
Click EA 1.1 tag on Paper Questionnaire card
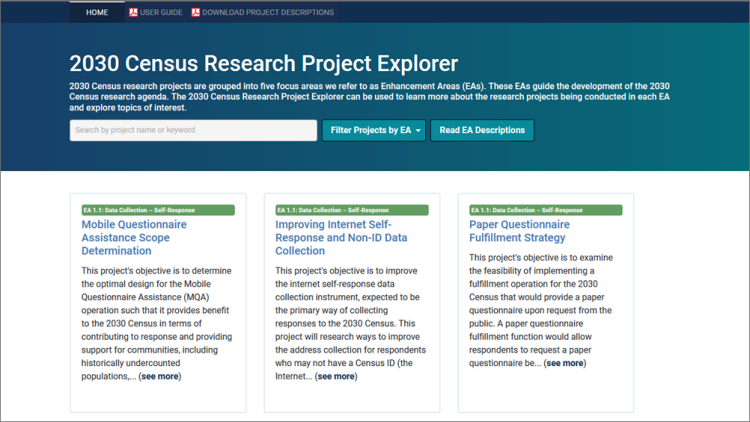pos(546,210)
